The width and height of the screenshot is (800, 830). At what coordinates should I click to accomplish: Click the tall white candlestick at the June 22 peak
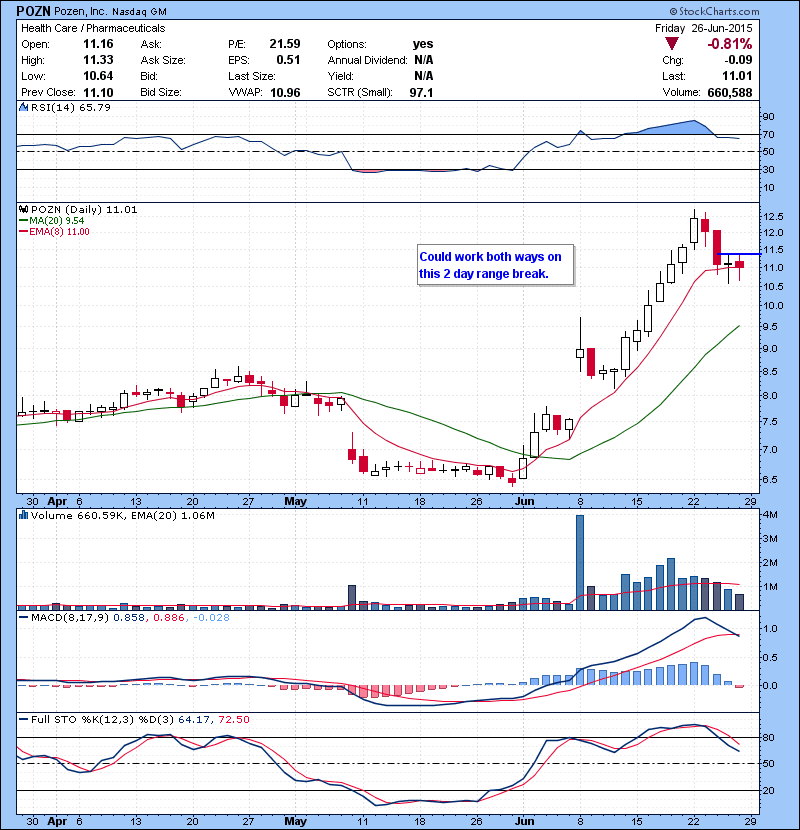point(693,230)
